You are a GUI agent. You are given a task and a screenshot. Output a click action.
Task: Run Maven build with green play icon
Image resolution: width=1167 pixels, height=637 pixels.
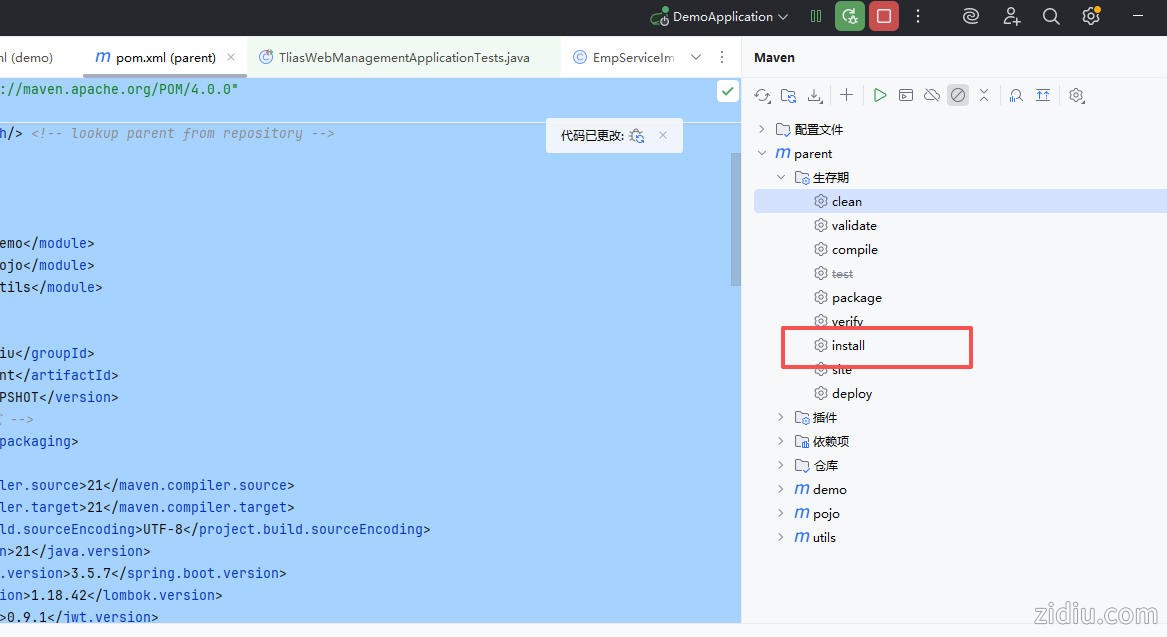(879, 95)
